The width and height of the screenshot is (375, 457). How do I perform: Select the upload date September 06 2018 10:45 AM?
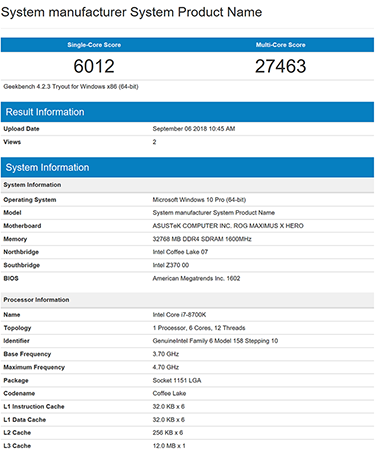(x=194, y=129)
